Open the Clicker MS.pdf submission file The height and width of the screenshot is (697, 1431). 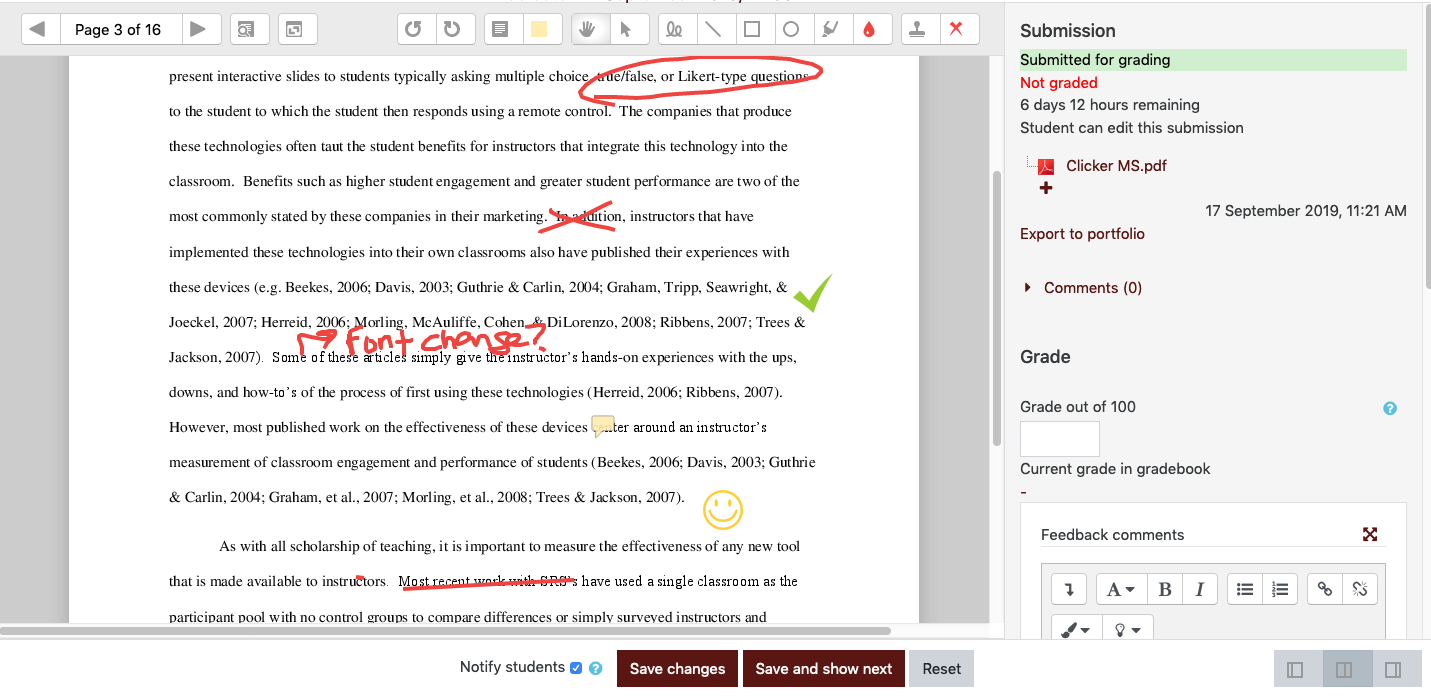1116,165
